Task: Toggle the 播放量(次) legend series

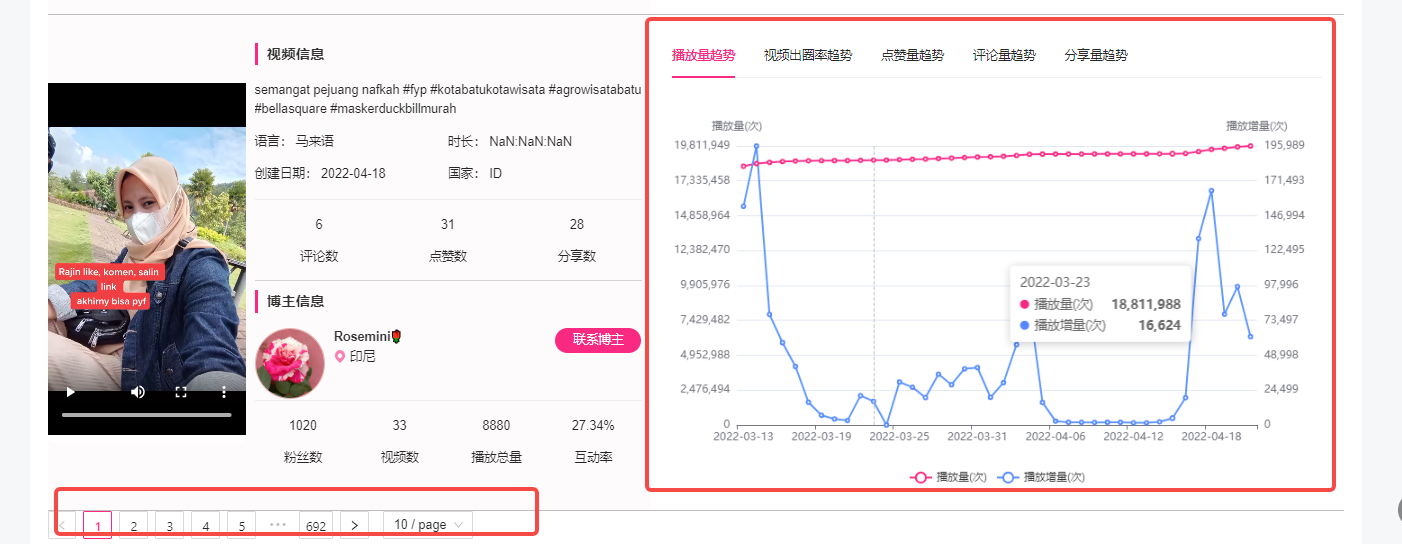Action: point(948,478)
